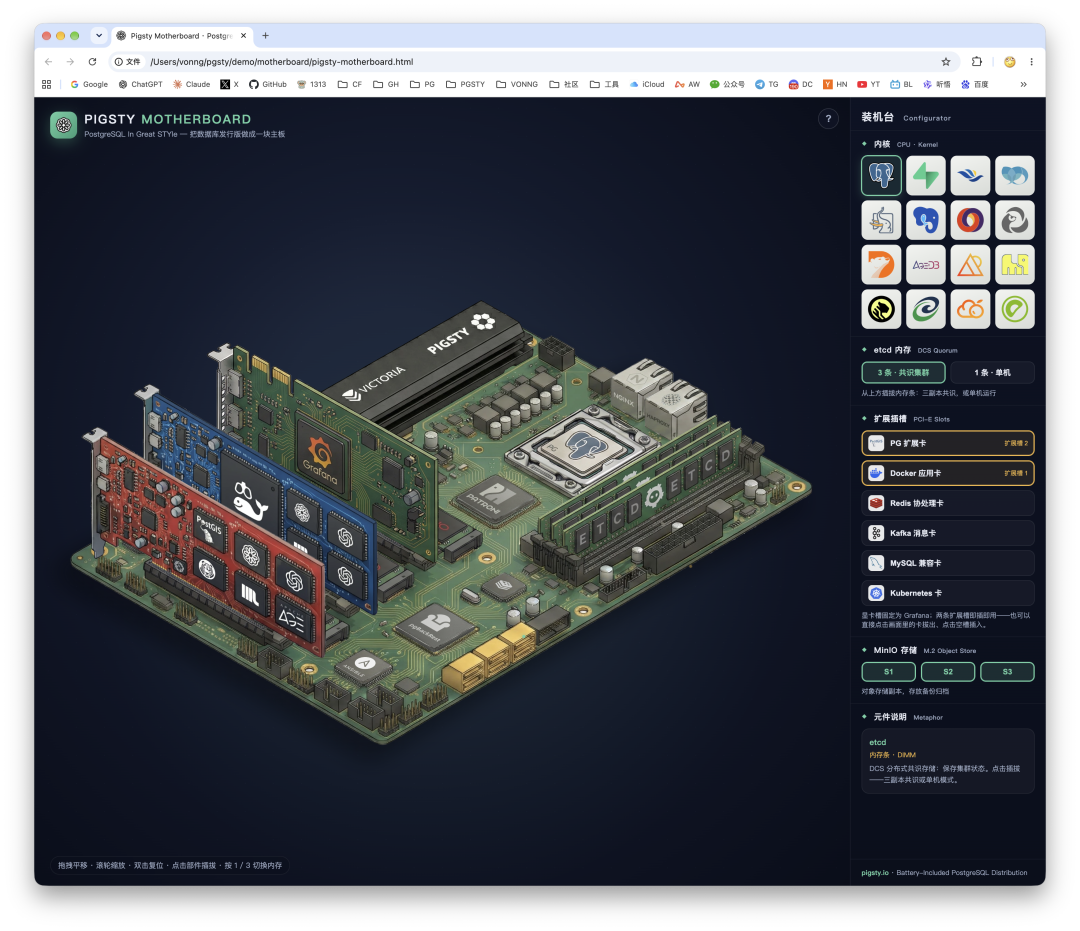
Task: Toggle the S3 MinIO storage slot
Action: click(1007, 671)
